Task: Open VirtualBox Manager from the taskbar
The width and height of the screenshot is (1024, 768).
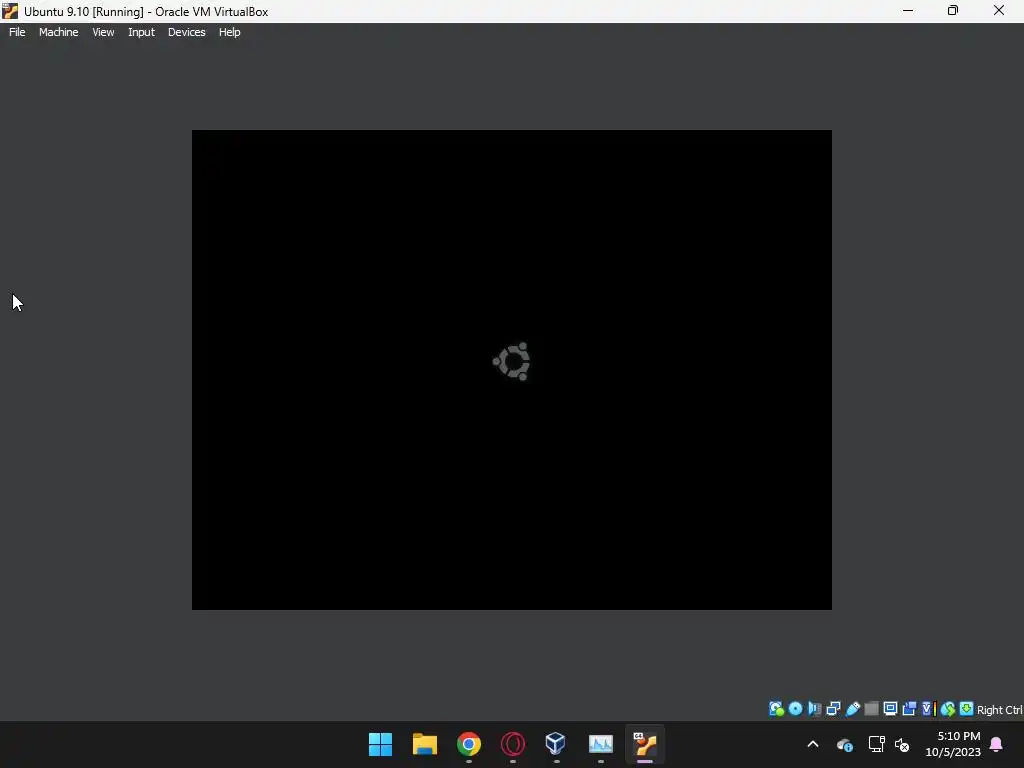Action: (556, 744)
